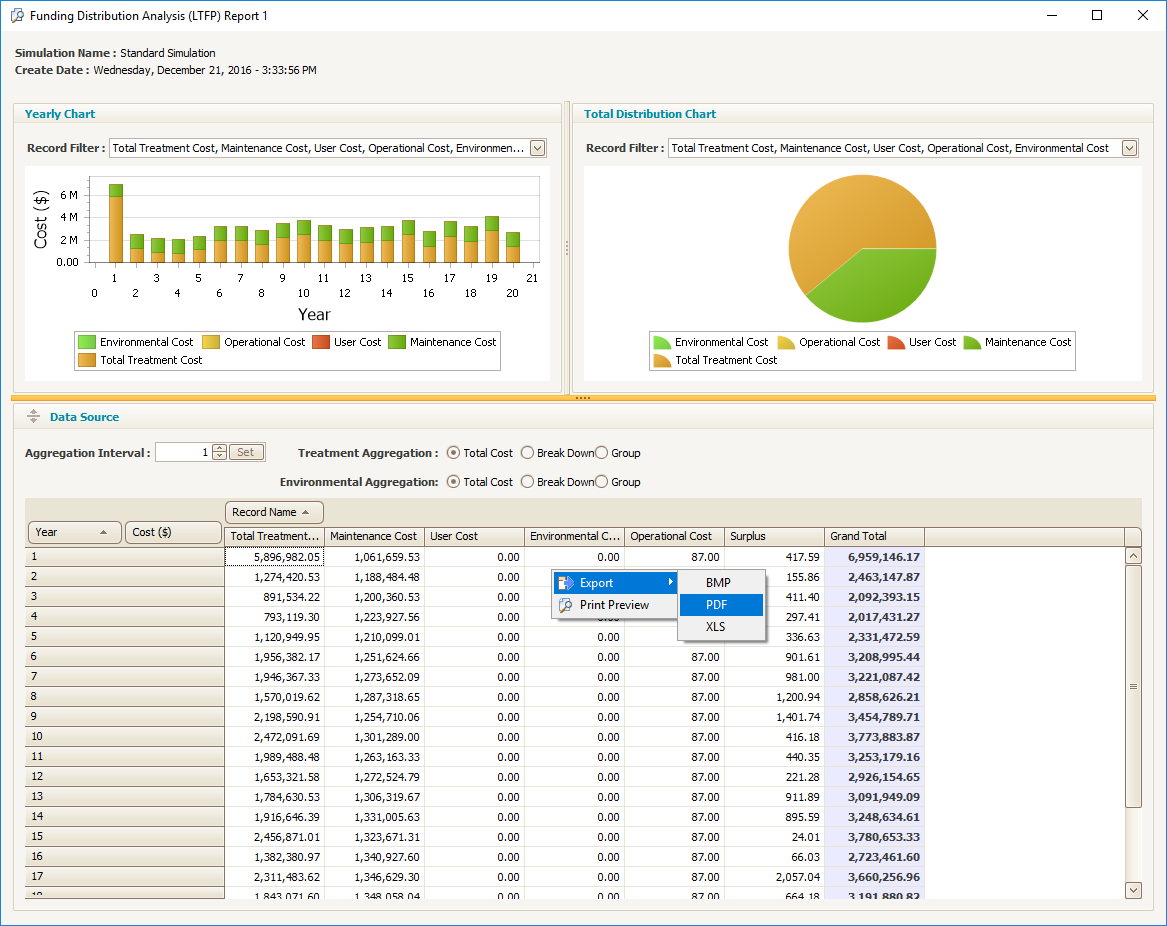The image size is (1167, 926).
Task: Choose PDF from the Export submenu
Action: (716, 605)
